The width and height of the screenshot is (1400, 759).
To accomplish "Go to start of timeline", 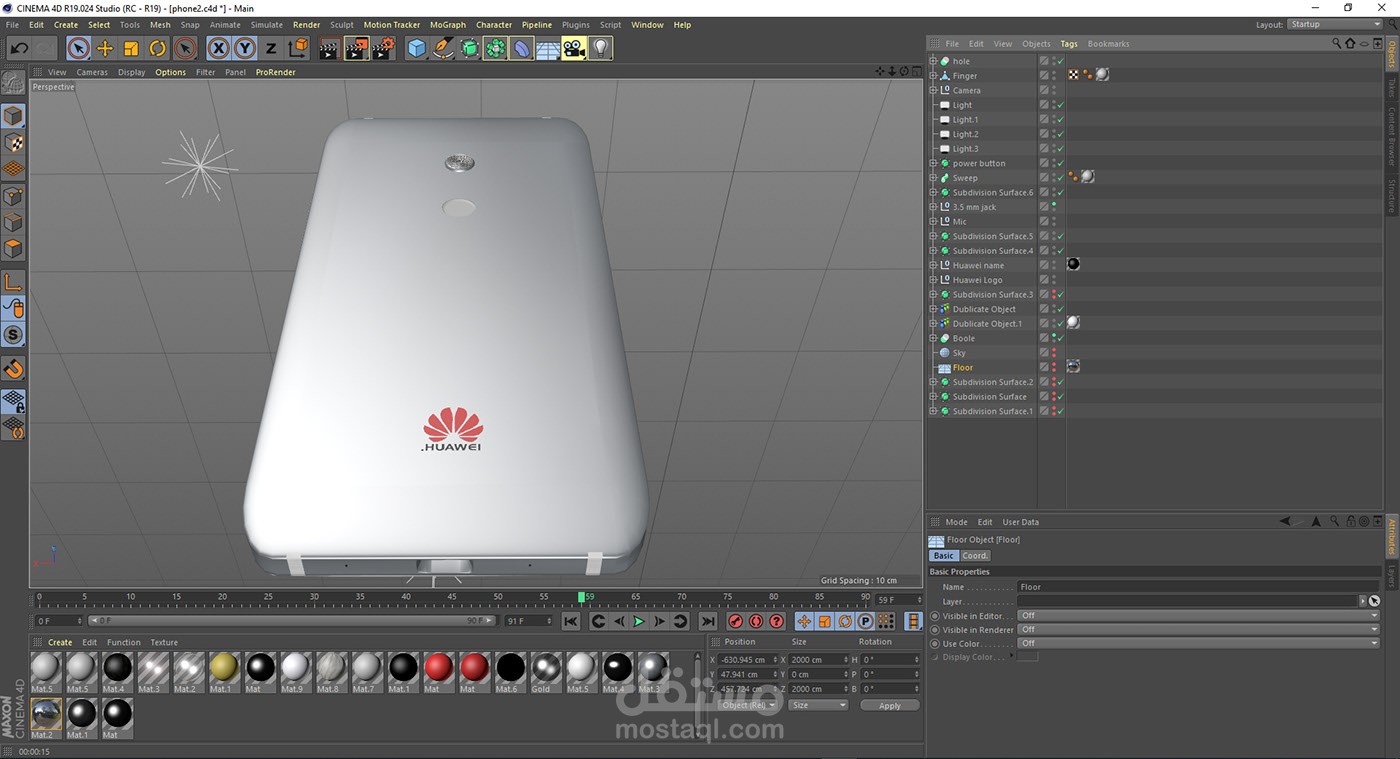I will (x=570, y=622).
